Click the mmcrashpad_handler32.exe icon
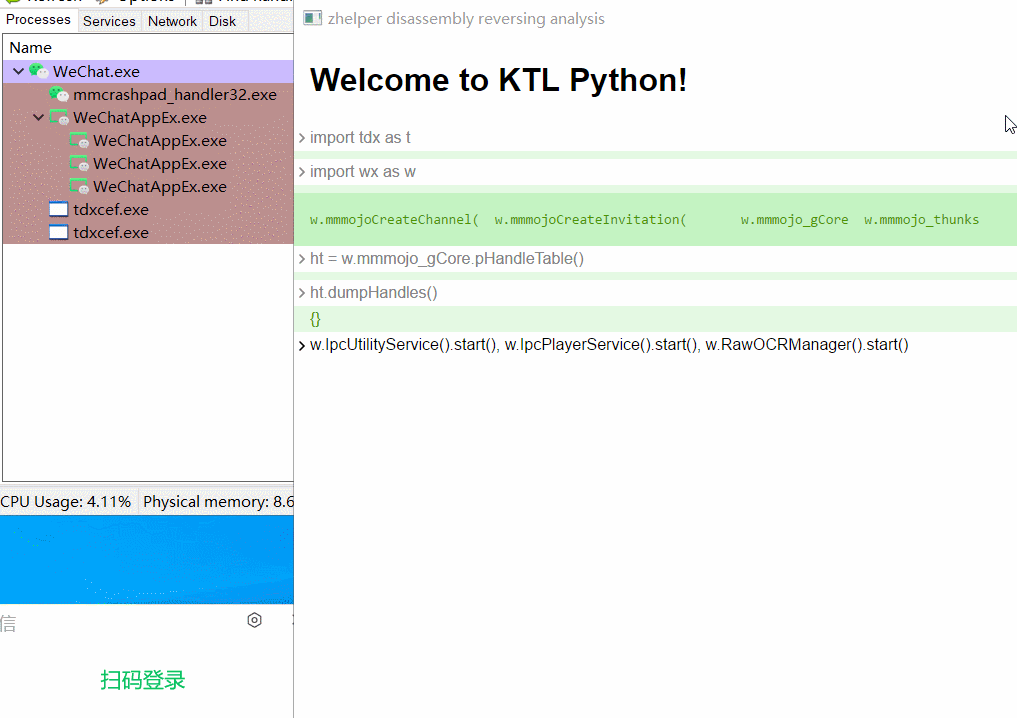This screenshot has width=1017, height=718. [x=59, y=95]
